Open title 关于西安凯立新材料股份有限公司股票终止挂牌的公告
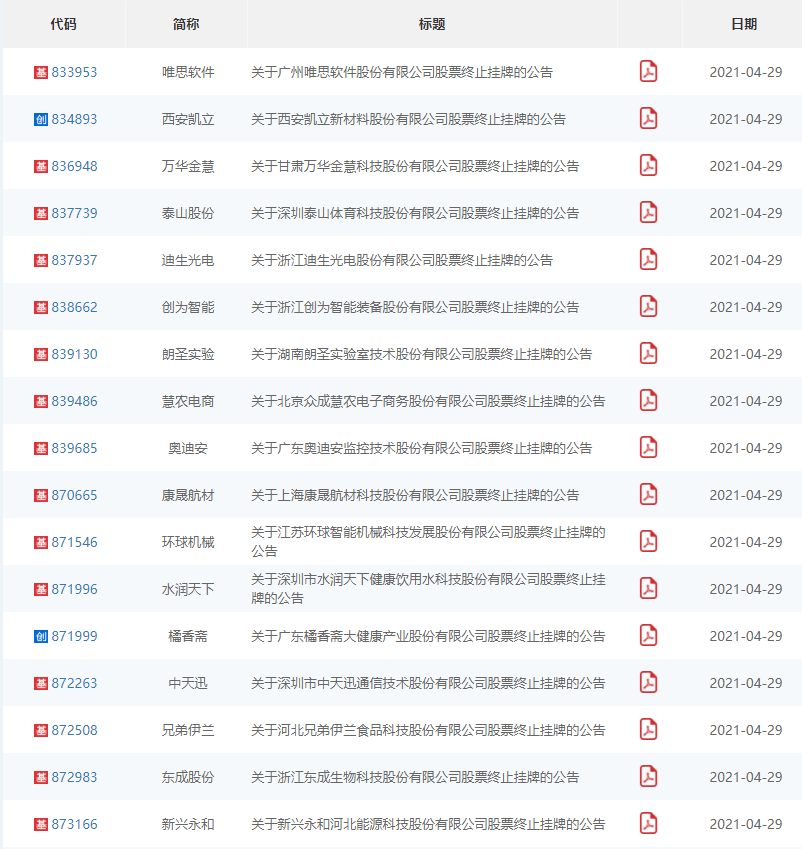This screenshot has width=802, height=849. point(408,119)
